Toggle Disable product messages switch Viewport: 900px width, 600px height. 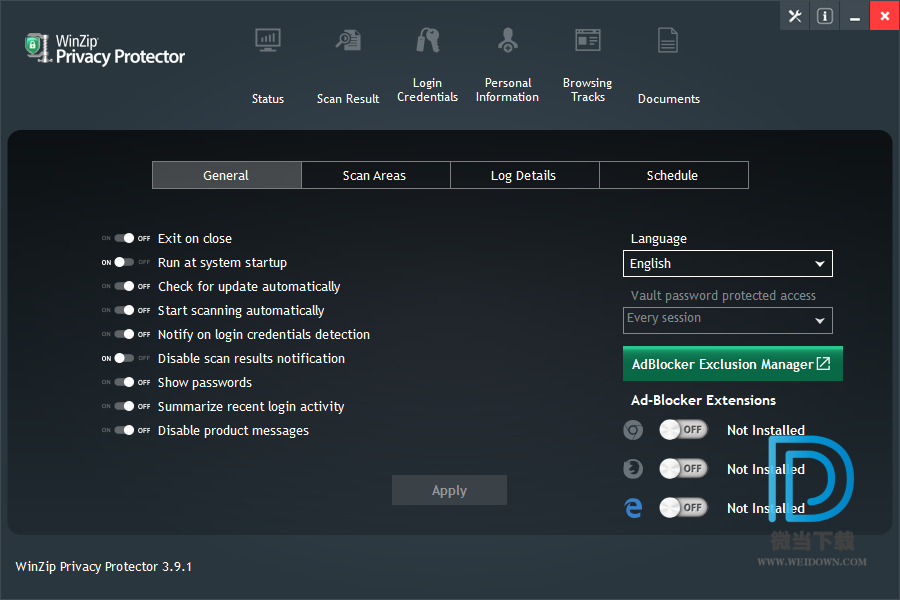(125, 430)
